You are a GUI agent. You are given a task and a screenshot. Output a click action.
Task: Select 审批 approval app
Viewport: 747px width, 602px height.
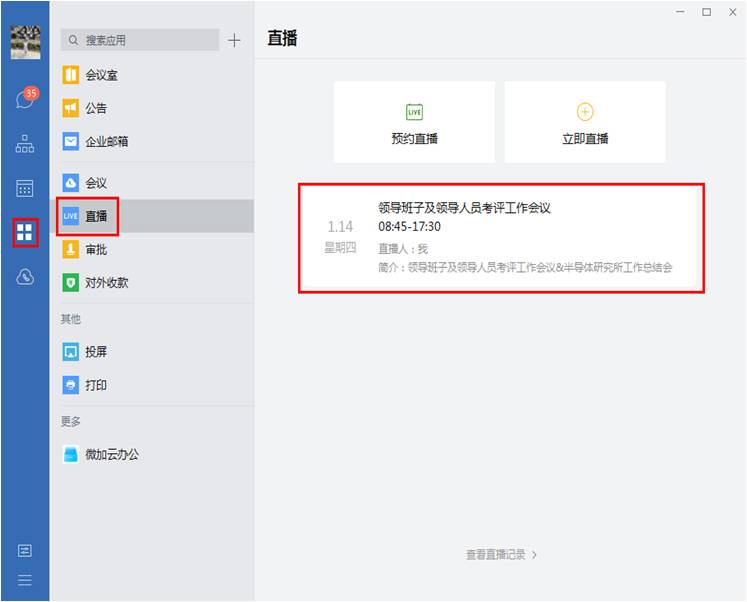pos(95,249)
